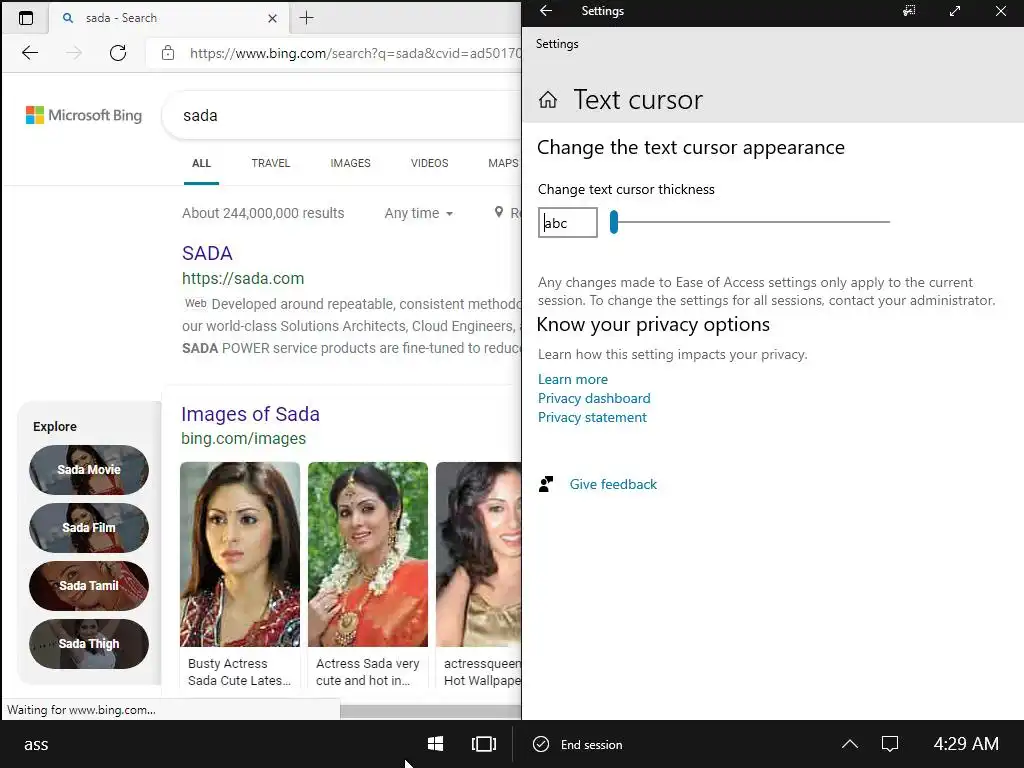Click the 'abc' text cursor preview box

pyautogui.click(x=568, y=223)
